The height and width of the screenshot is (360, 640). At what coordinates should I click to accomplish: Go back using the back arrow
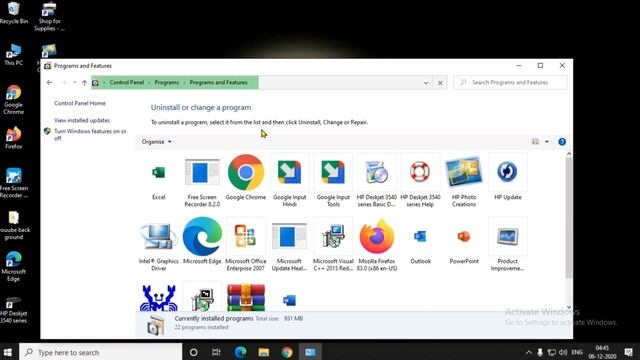(49, 82)
